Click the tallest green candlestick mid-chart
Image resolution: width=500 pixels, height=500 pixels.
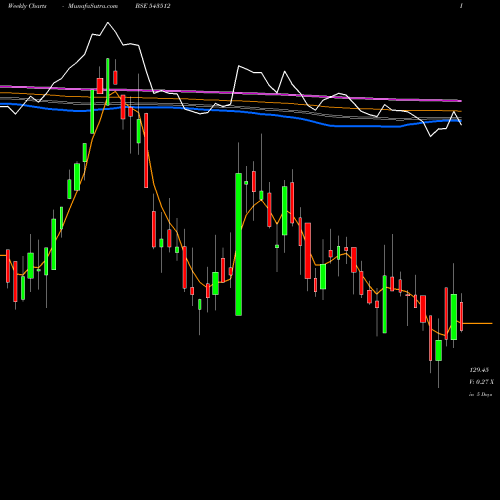point(238,244)
